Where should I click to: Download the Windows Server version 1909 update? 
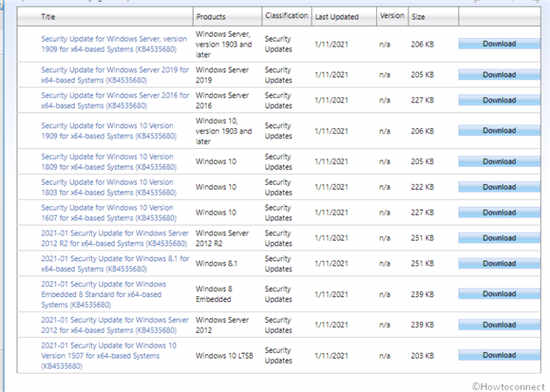pyautogui.click(x=499, y=44)
